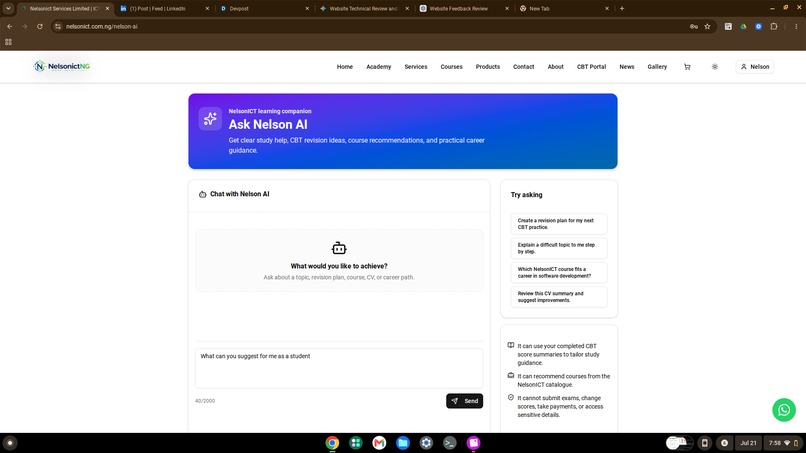Open the Courses menu item
This screenshot has width=806, height=453.
pyautogui.click(x=451, y=67)
